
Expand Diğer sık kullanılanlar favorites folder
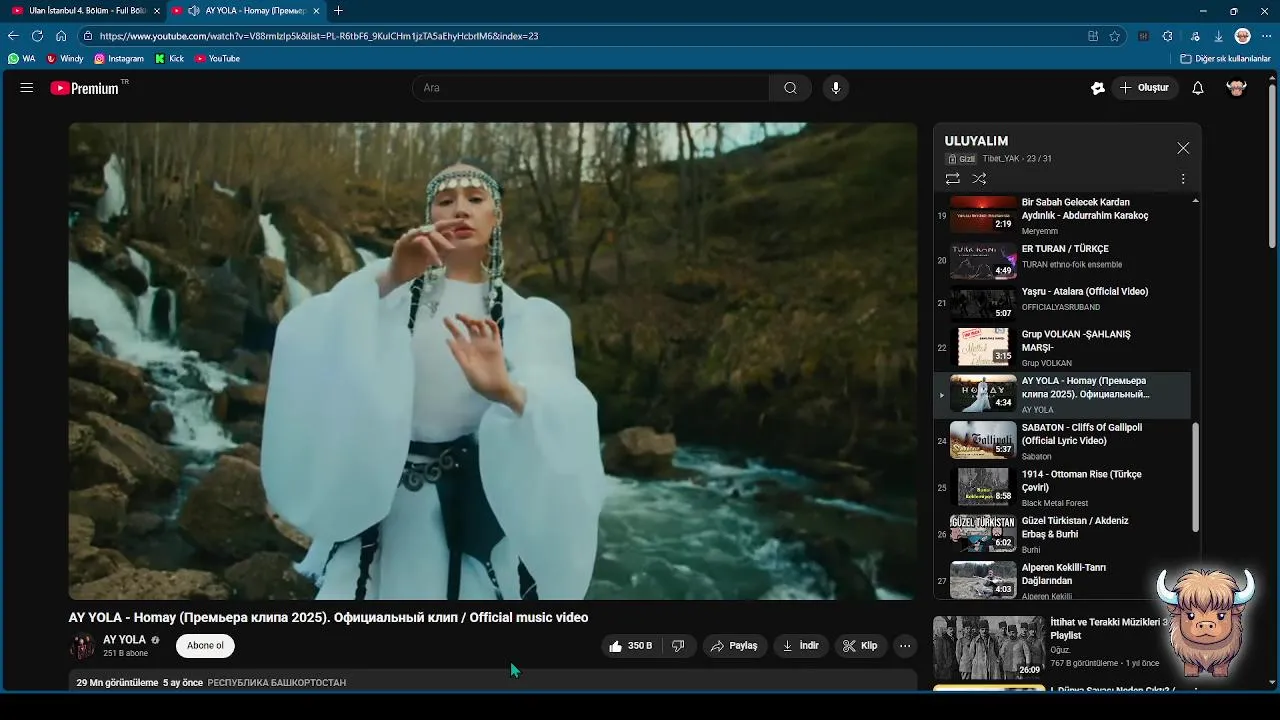1225,59
